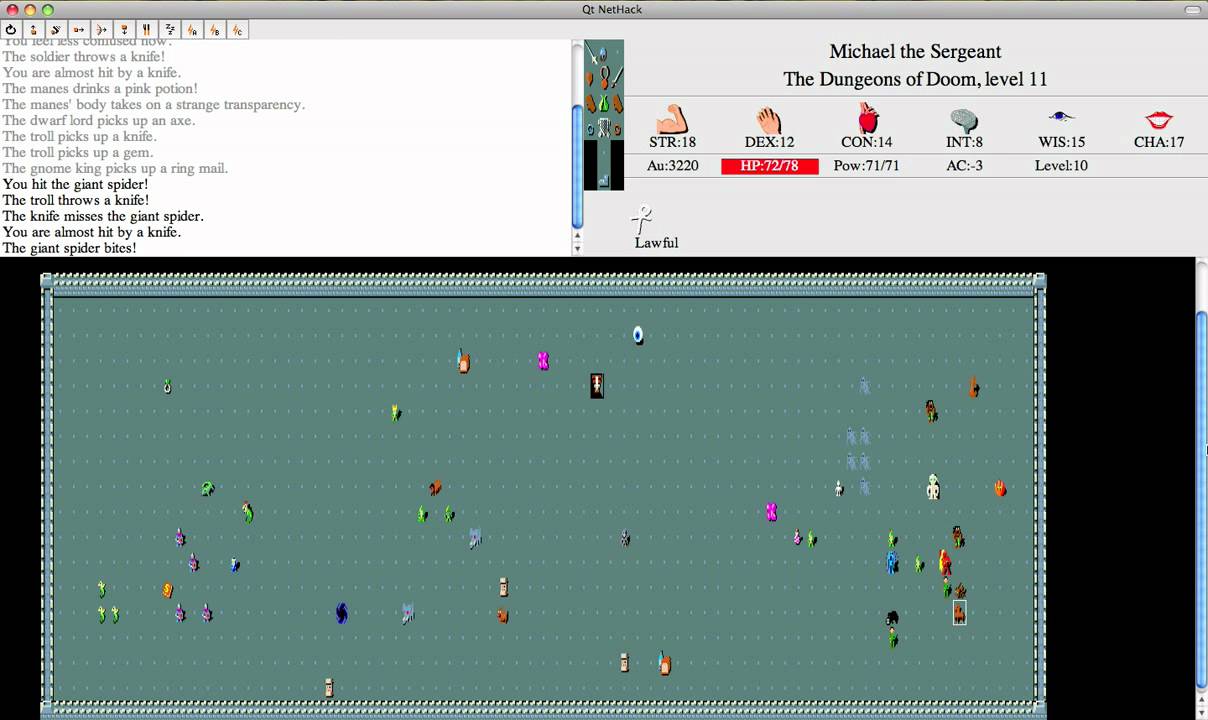
Task: Click the blue floating eye on the map
Action: 638,335
